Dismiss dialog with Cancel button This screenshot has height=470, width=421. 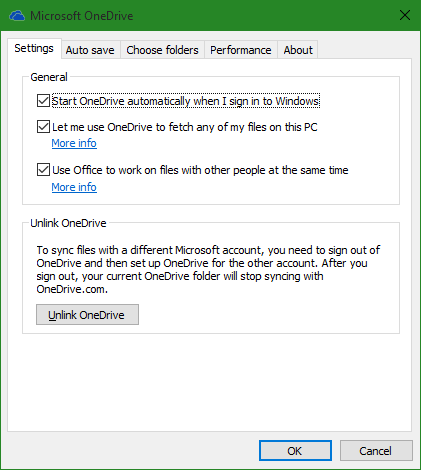coord(376,451)
